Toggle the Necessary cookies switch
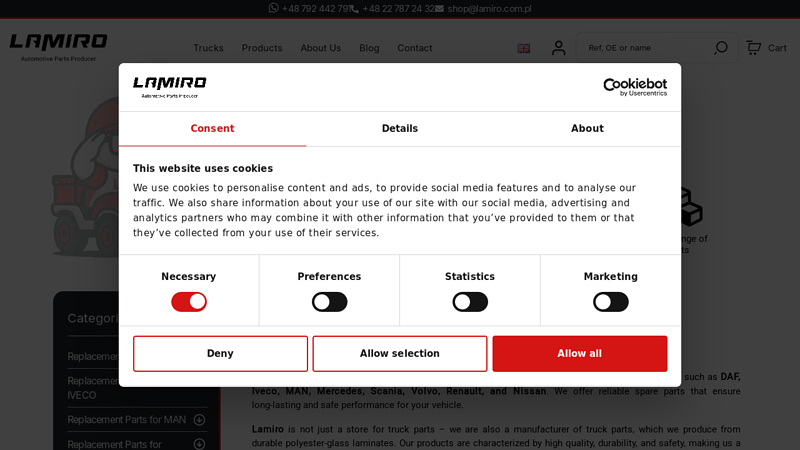800x450 pixels. (x=189, y=302)
